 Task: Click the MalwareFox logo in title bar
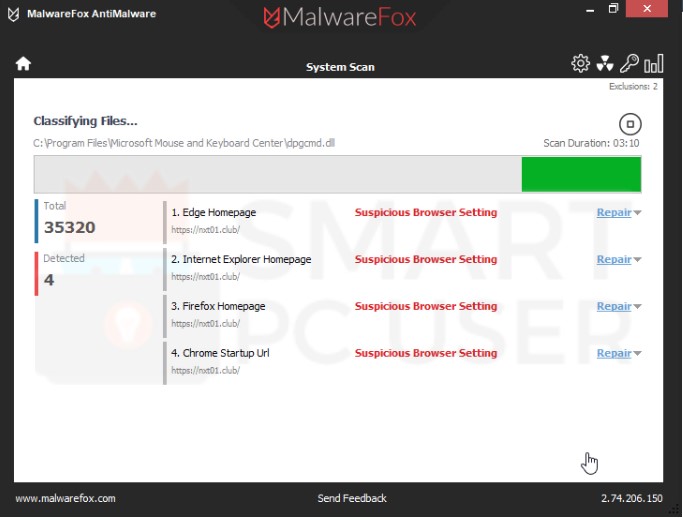341,17
